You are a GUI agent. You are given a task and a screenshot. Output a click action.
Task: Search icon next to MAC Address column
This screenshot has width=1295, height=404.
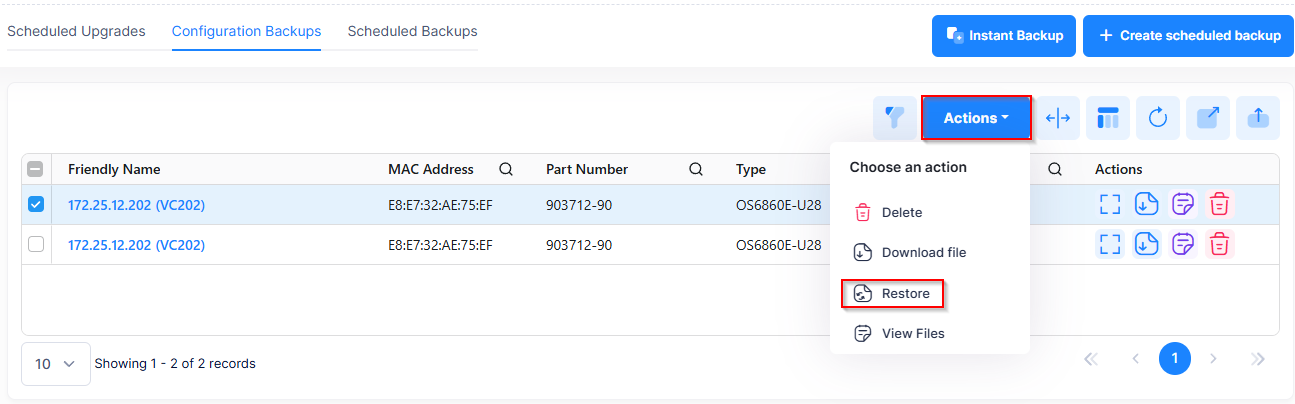pos(506,169)
